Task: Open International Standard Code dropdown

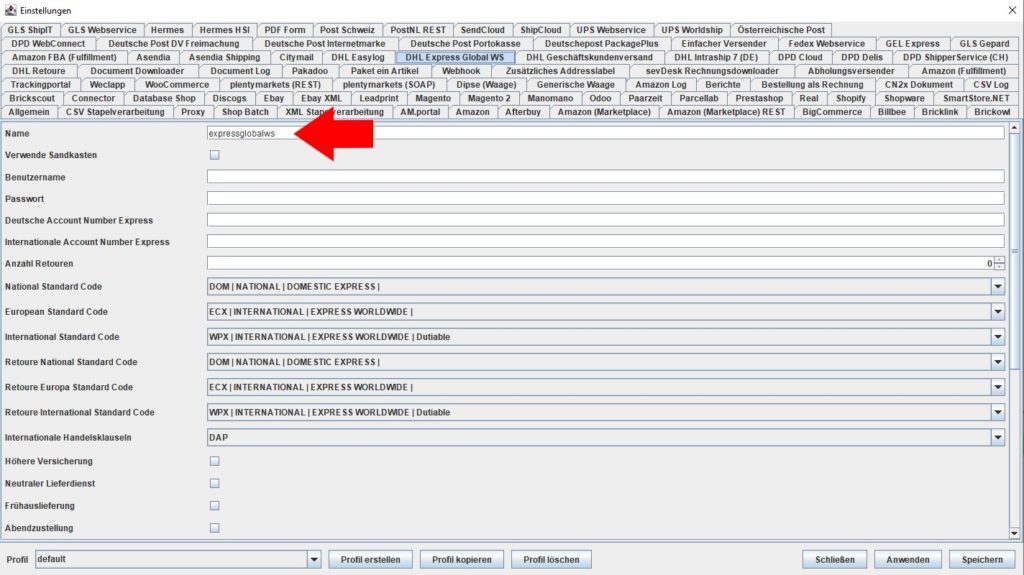Action: tap(998, 337)
